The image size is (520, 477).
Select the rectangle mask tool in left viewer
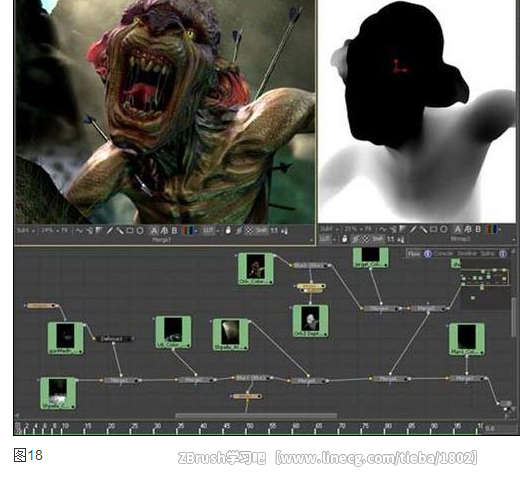130,231
